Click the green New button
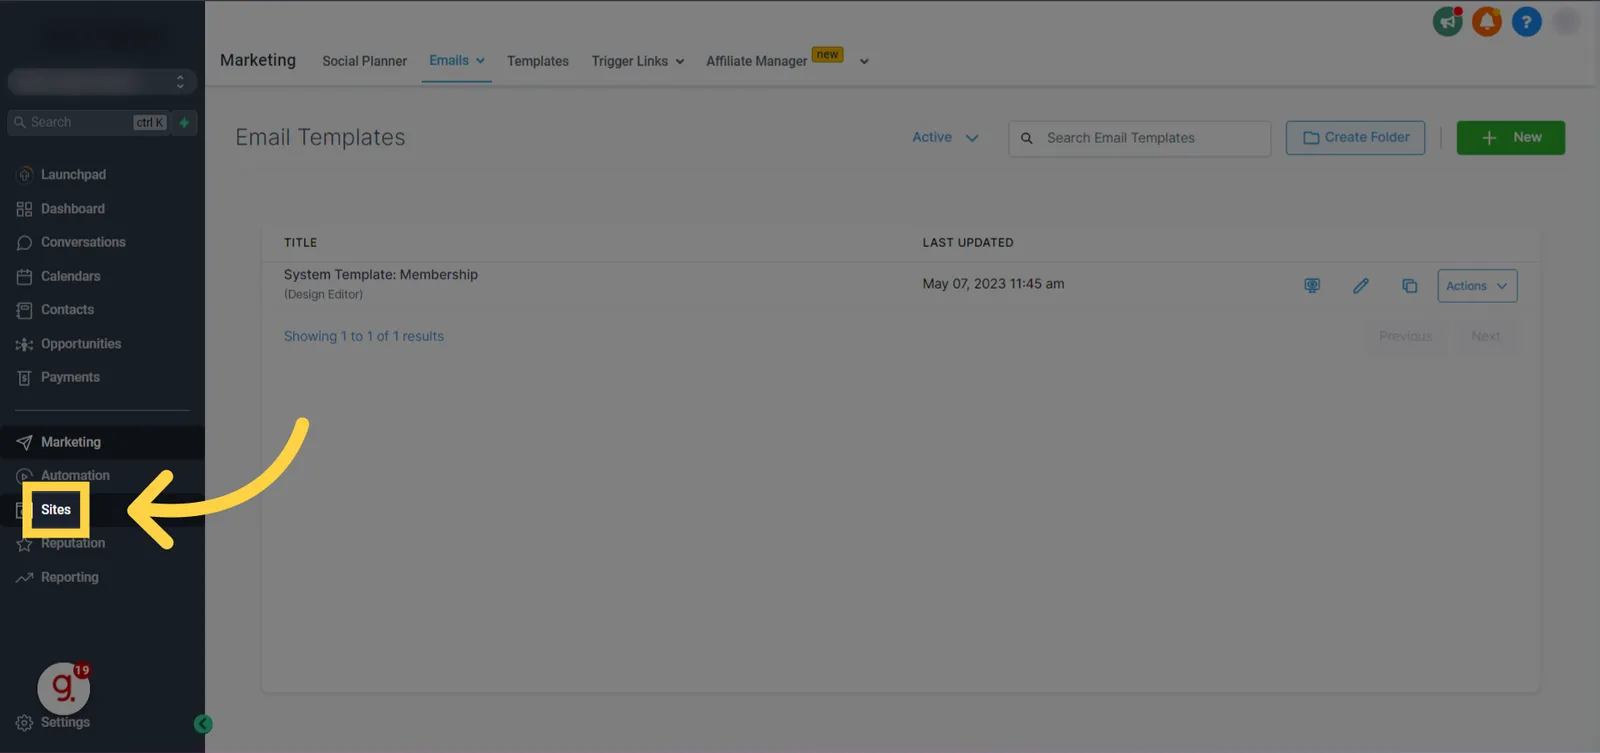 click(1510, 138)
